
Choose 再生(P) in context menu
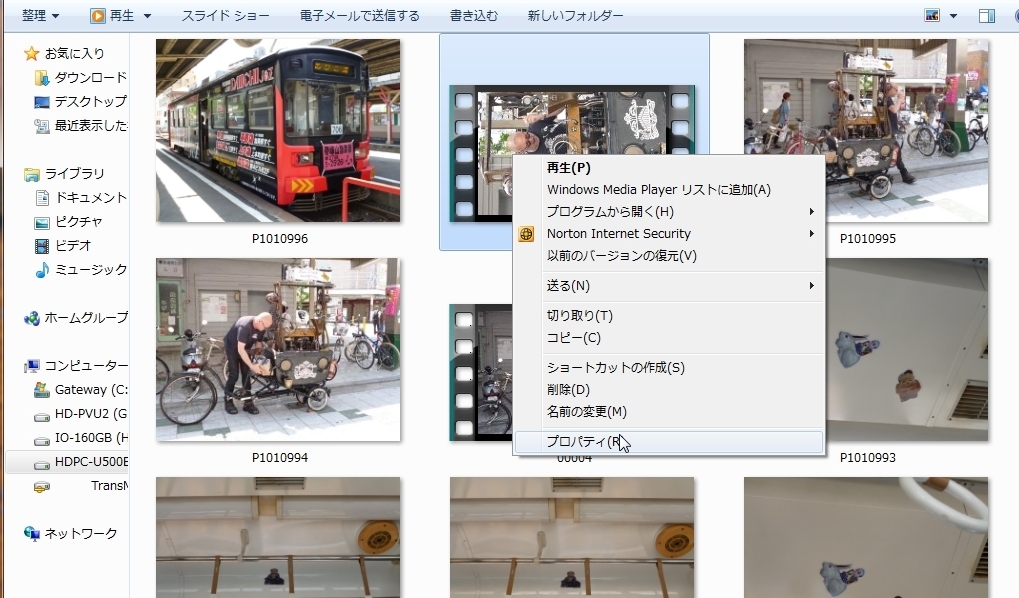tap(669, 168)
